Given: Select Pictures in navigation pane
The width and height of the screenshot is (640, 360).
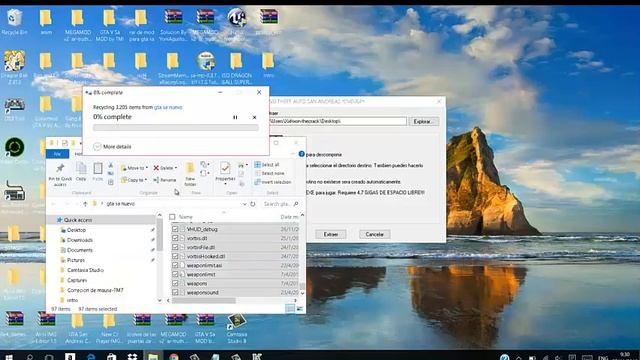Looking at the screenshot, I should point(76,260).
